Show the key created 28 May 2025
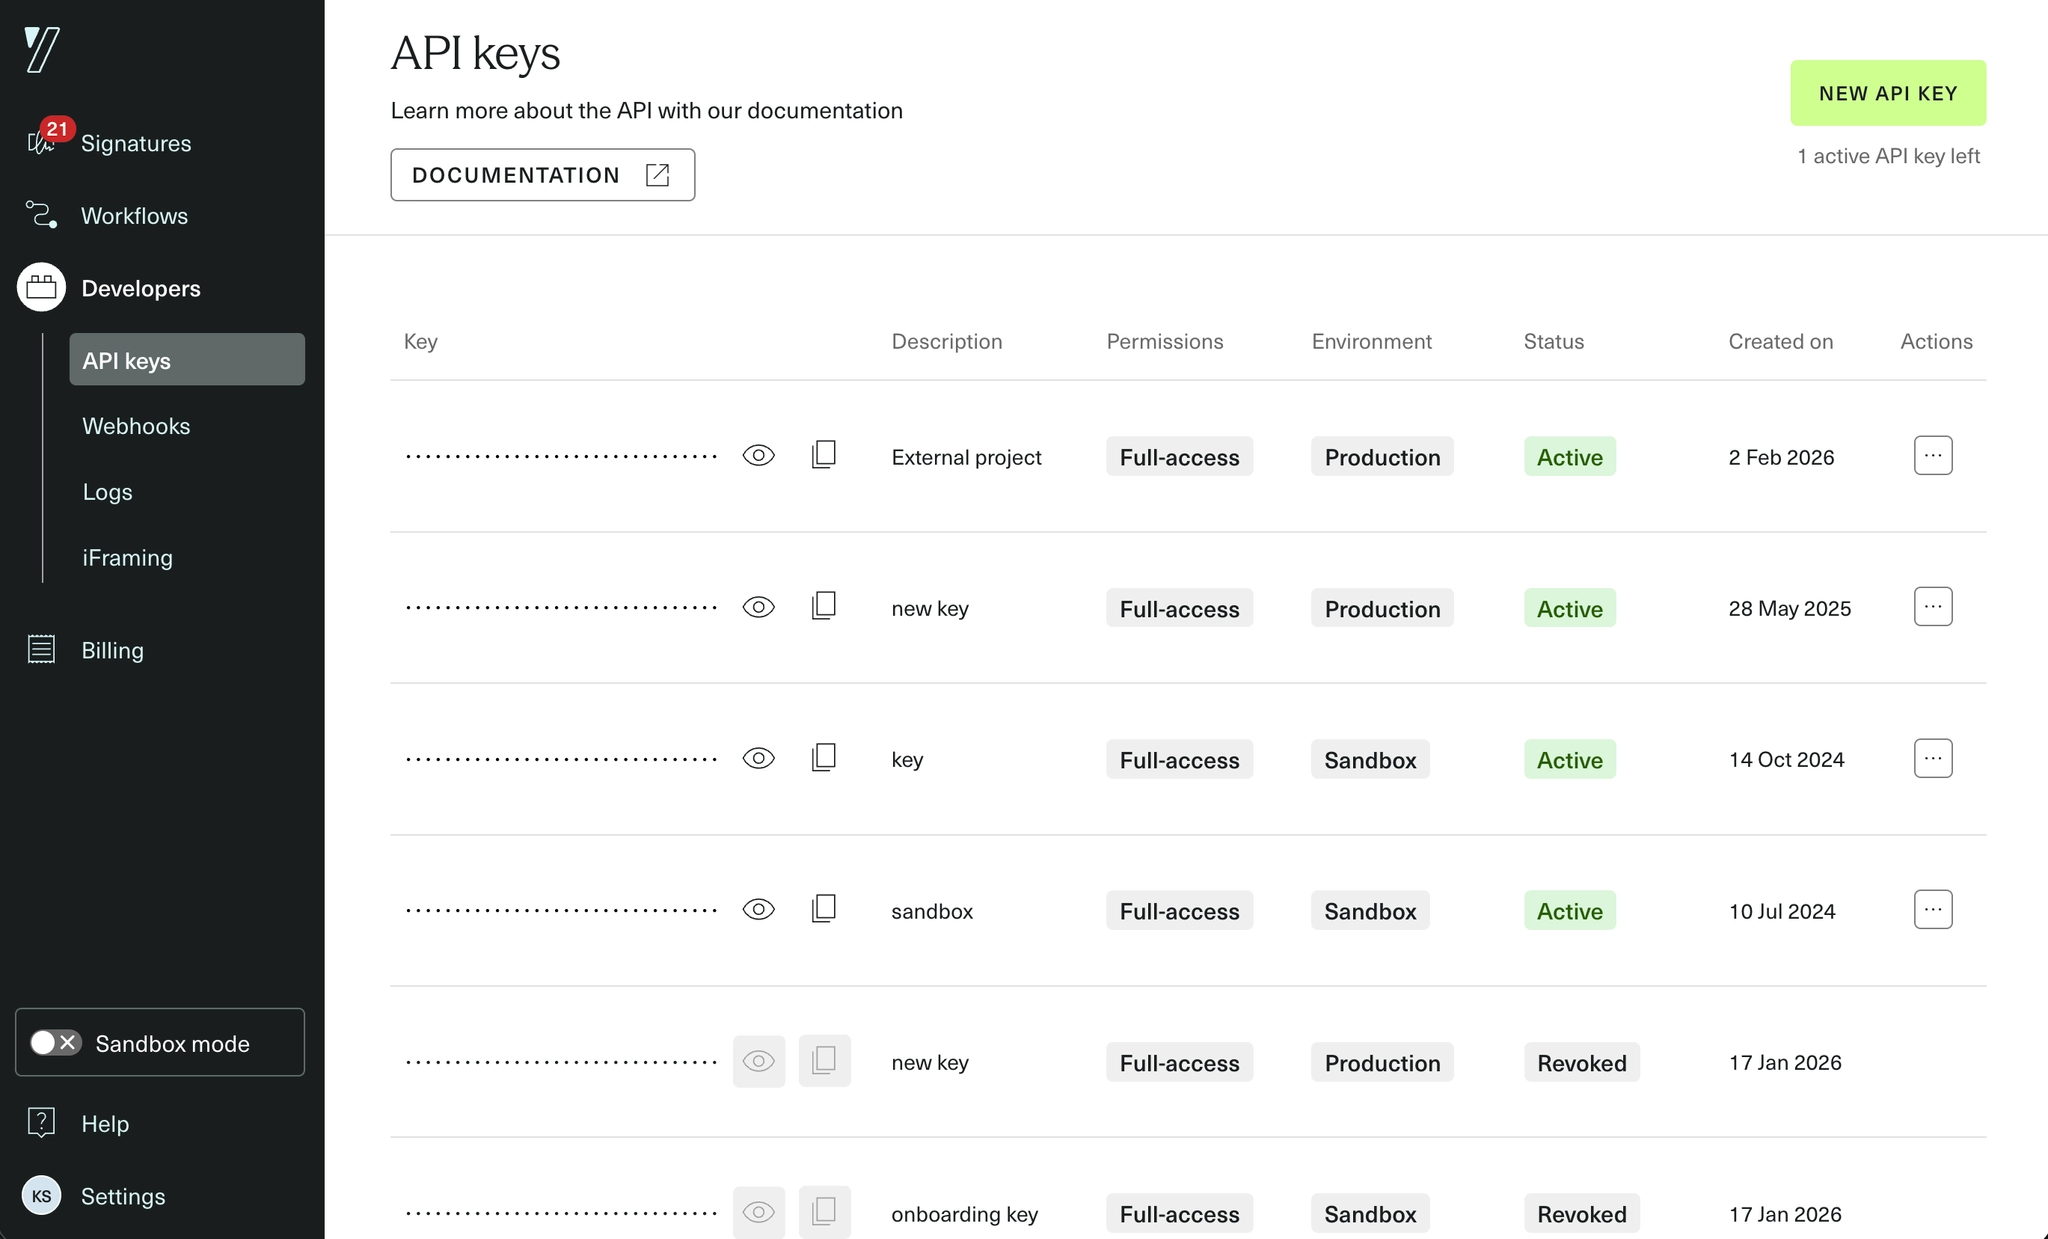 tap(758, 608)
